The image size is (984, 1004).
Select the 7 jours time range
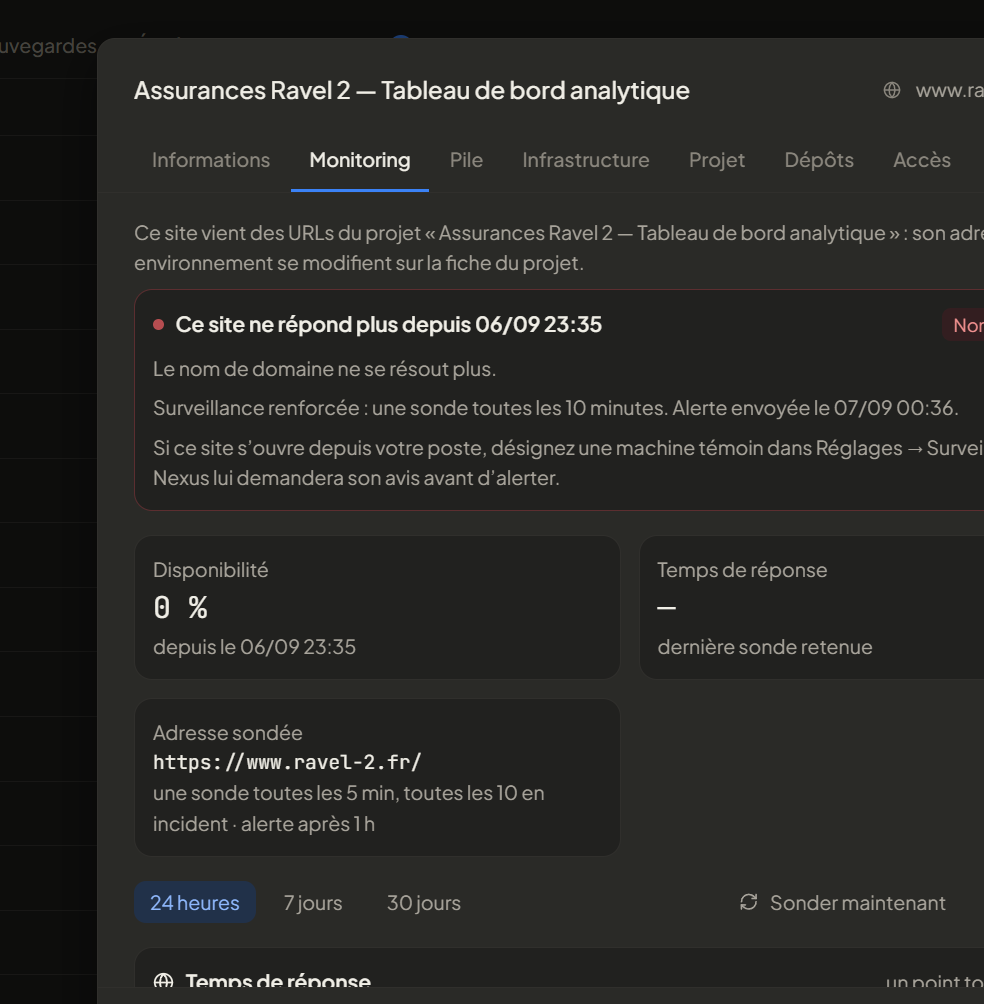[313, 902]
